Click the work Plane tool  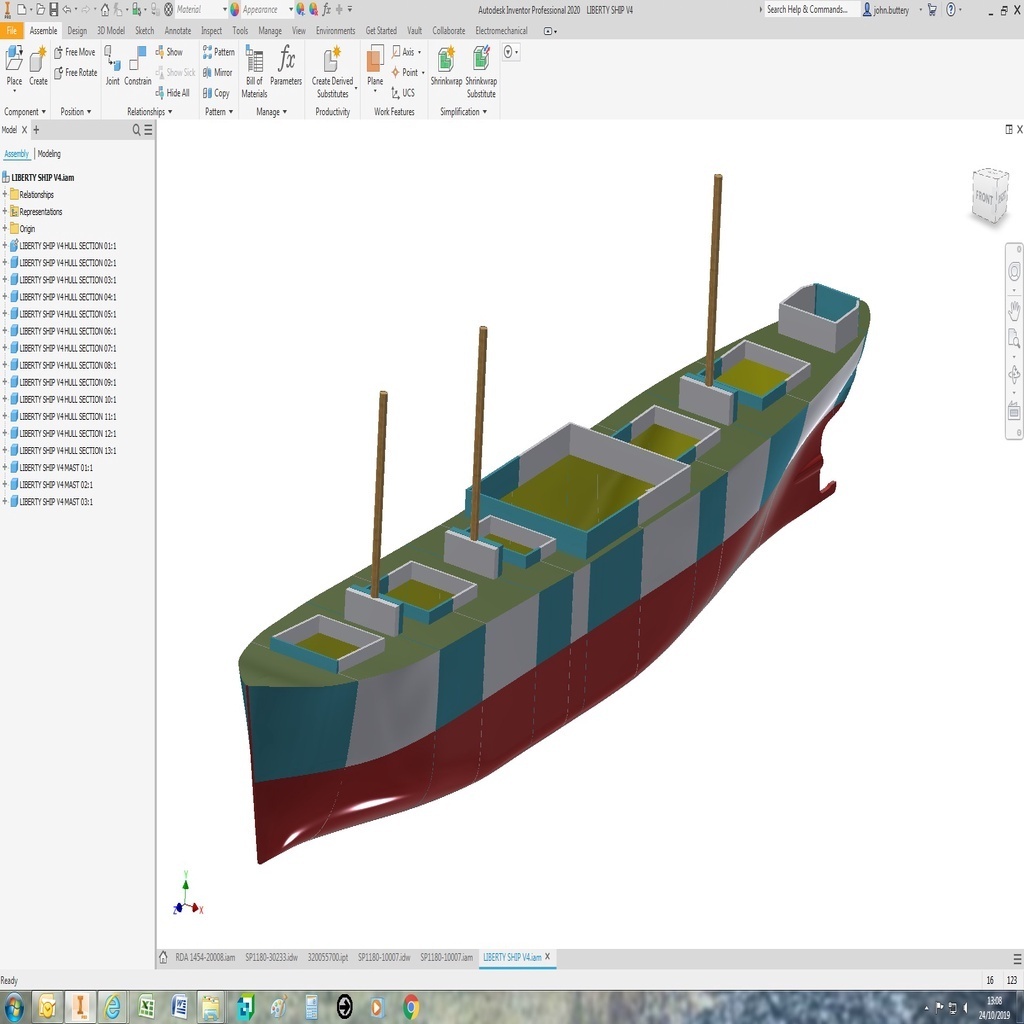click(x=375, y=59)
